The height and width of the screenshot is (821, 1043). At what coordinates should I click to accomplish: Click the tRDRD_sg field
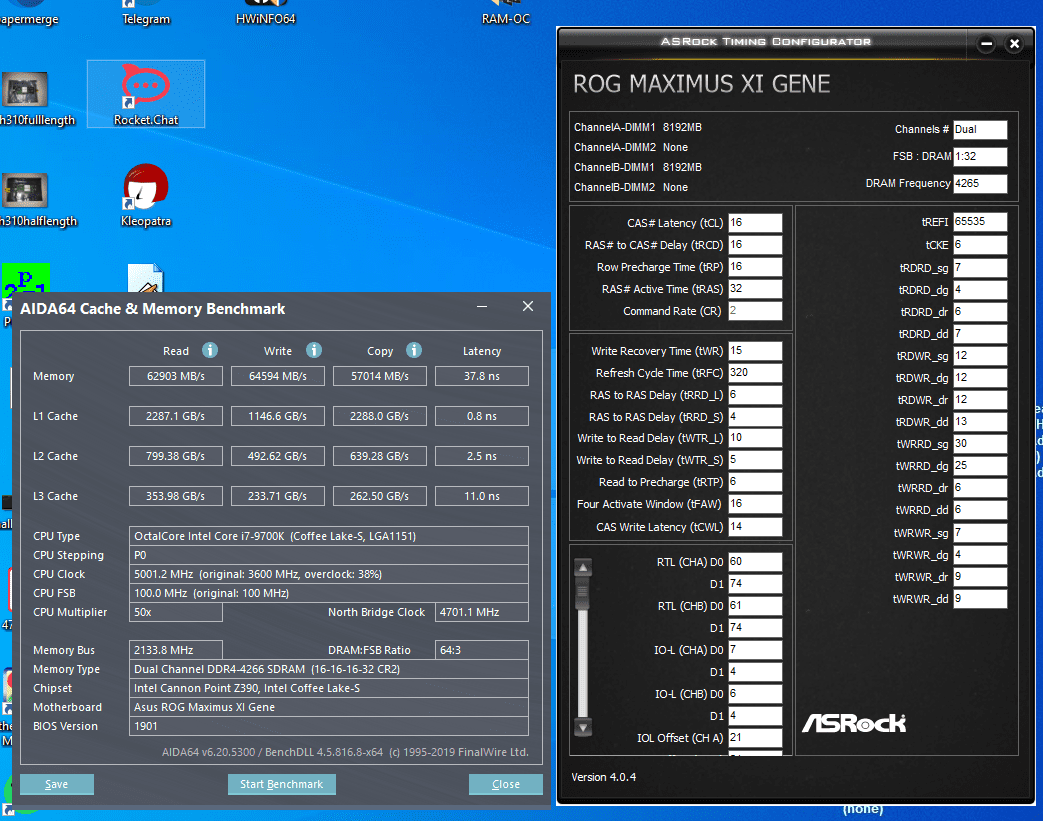pyautogui.click(x=980, y=267)
